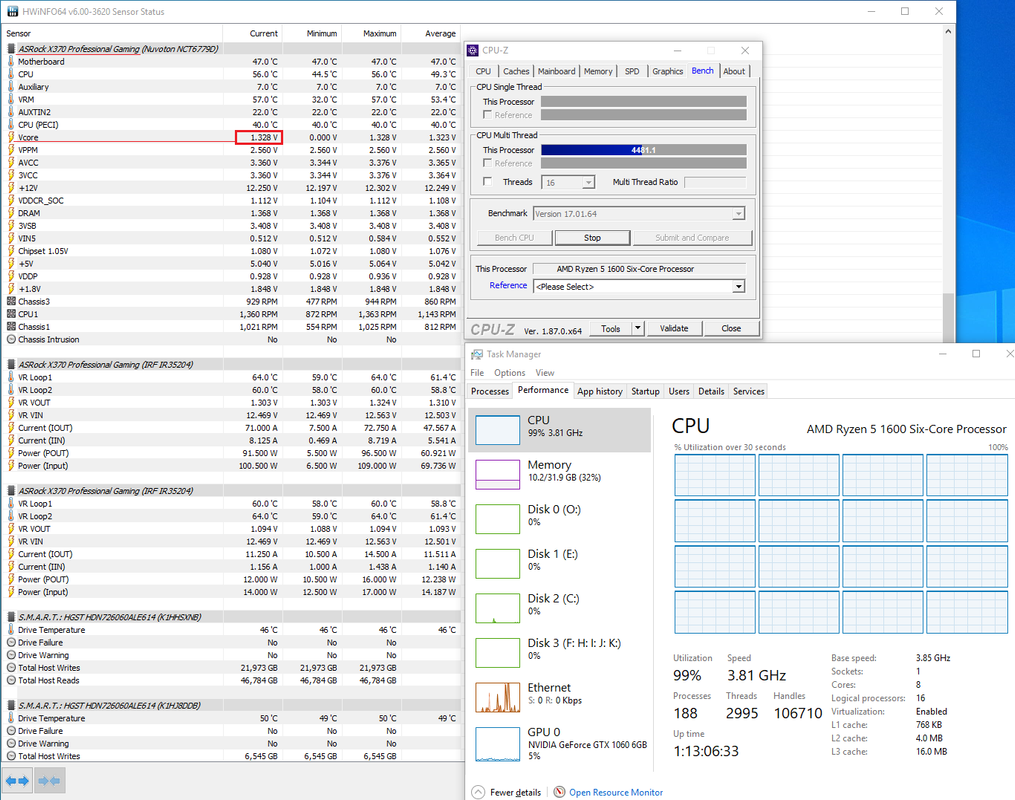Click Chassis Intrusion status icon
Viewport: 1015px width, 800px height.
[11, 339]
